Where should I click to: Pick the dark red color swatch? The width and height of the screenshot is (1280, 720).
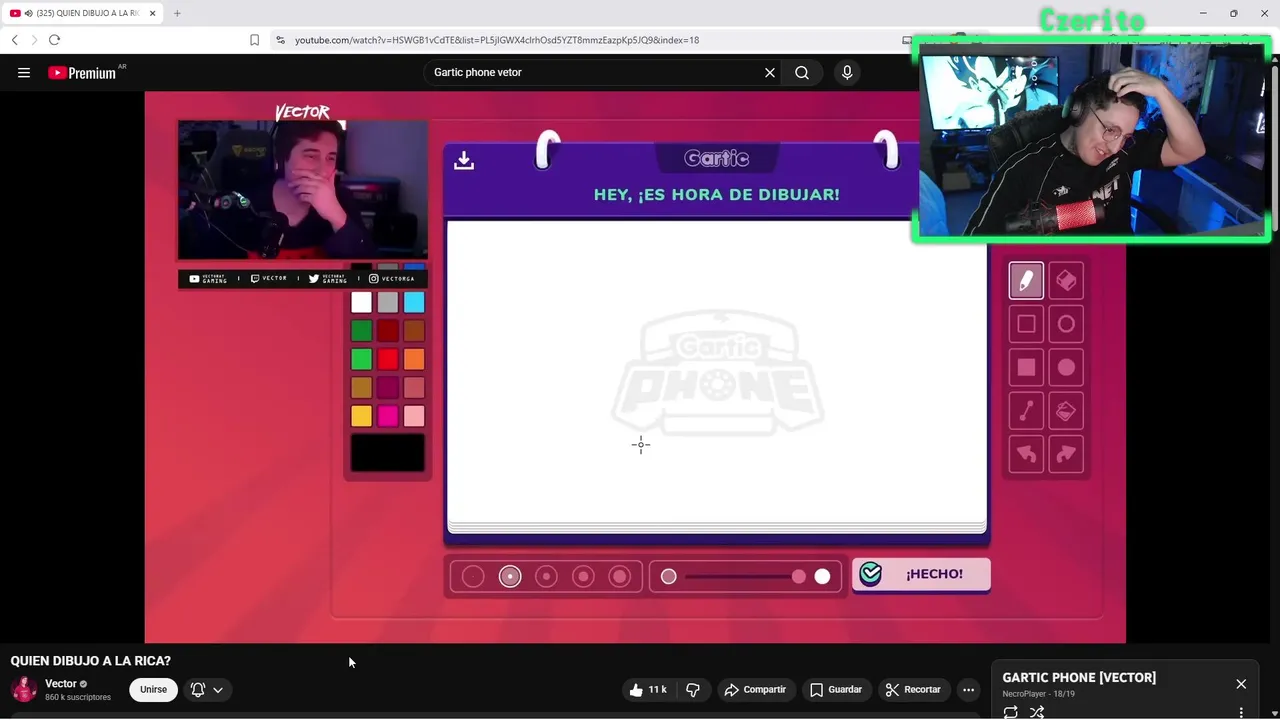point(388,330)
